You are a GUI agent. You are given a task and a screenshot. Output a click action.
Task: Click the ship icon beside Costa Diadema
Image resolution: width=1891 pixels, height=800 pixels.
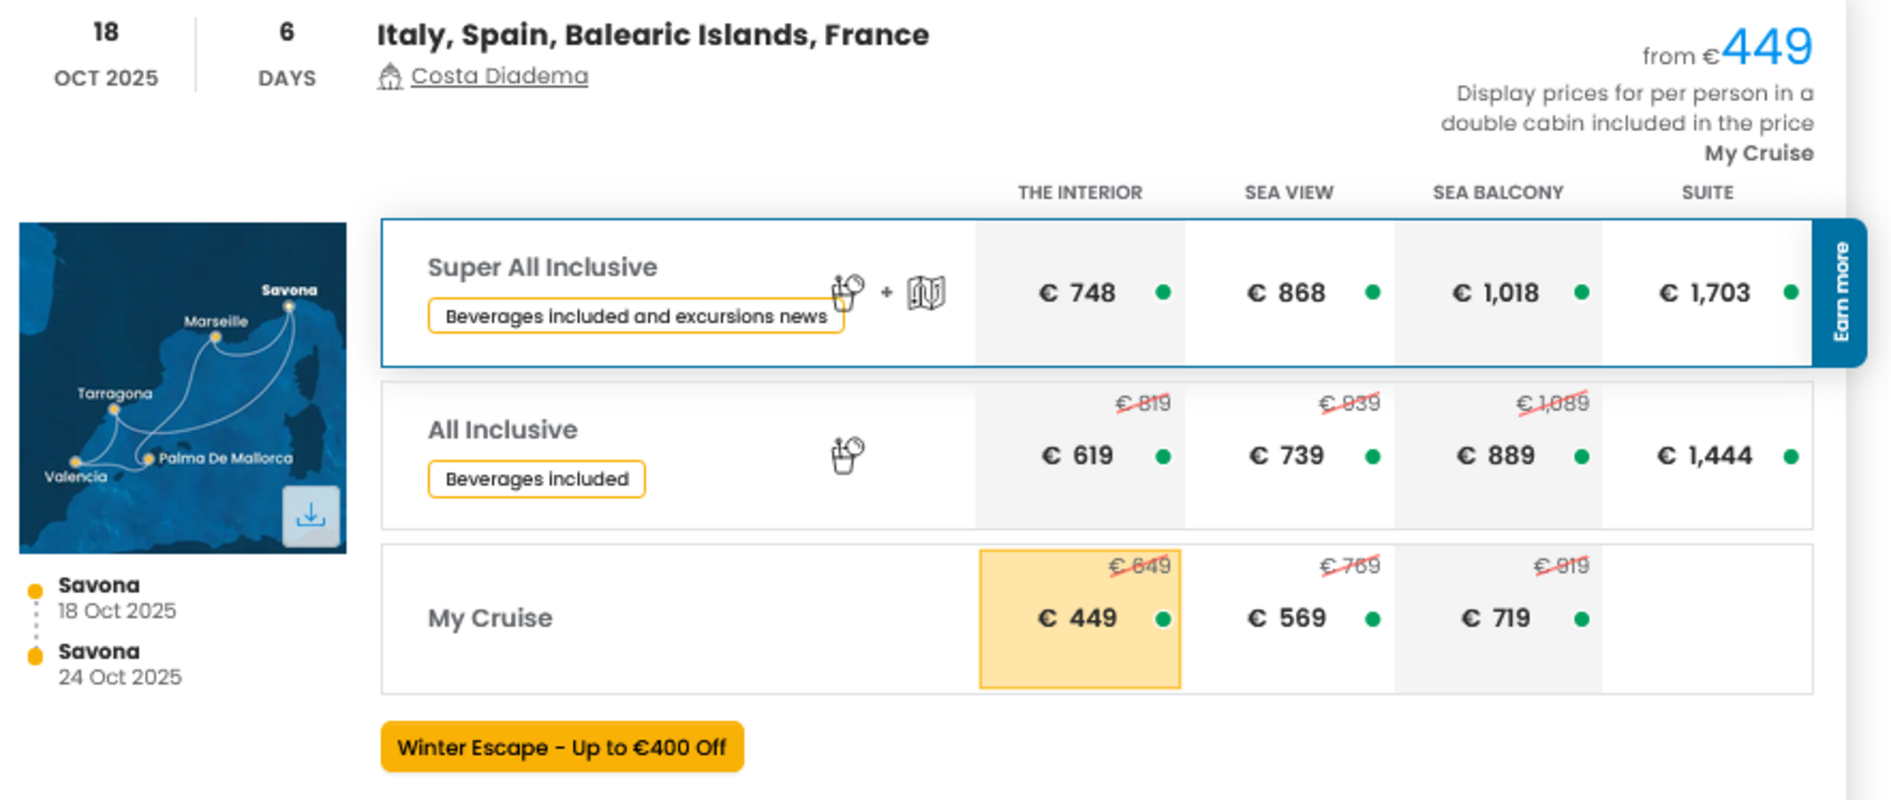[x=390, y=77]
